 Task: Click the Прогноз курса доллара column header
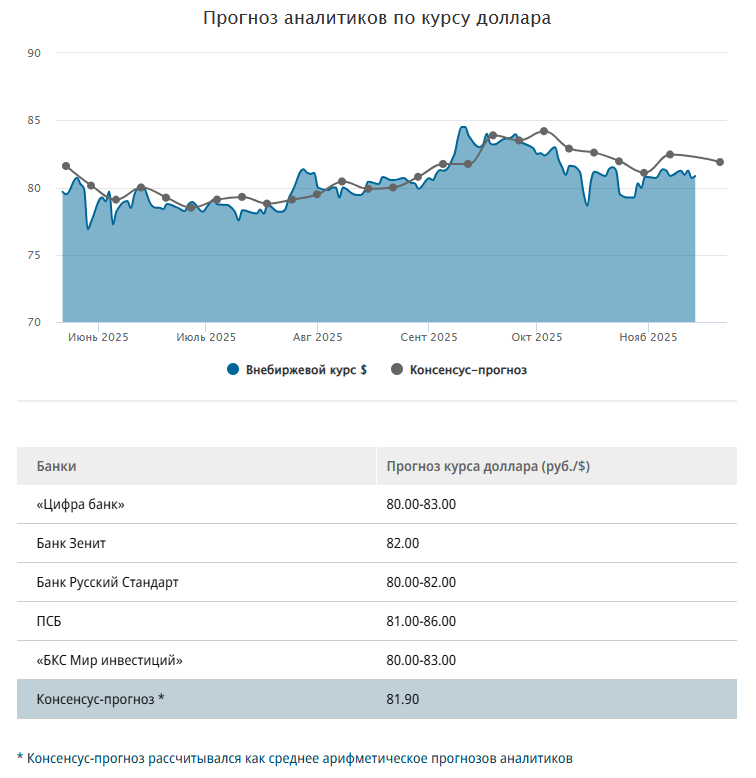[x=488, y=466]
